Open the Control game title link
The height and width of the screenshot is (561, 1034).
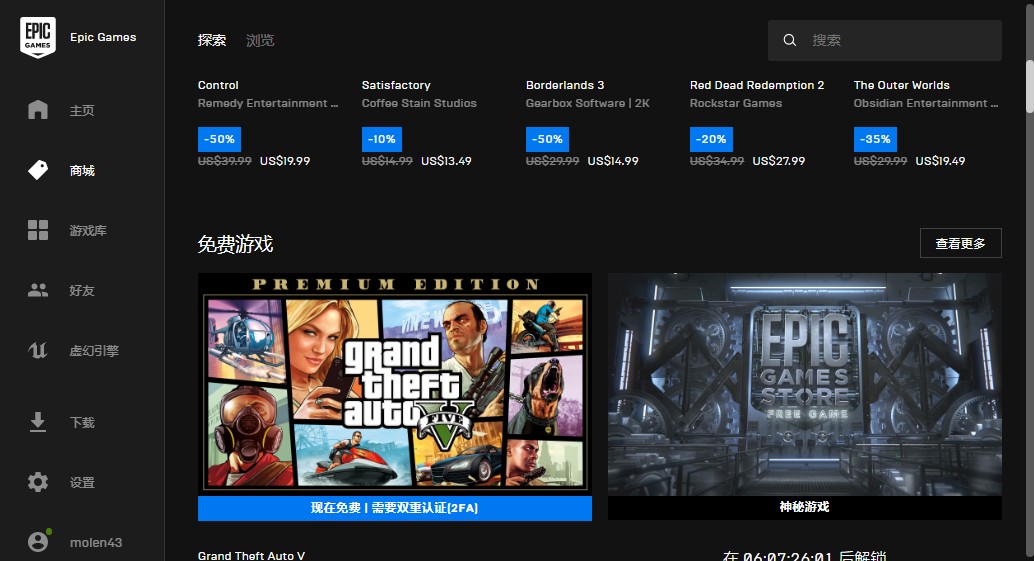click(218, 85)
